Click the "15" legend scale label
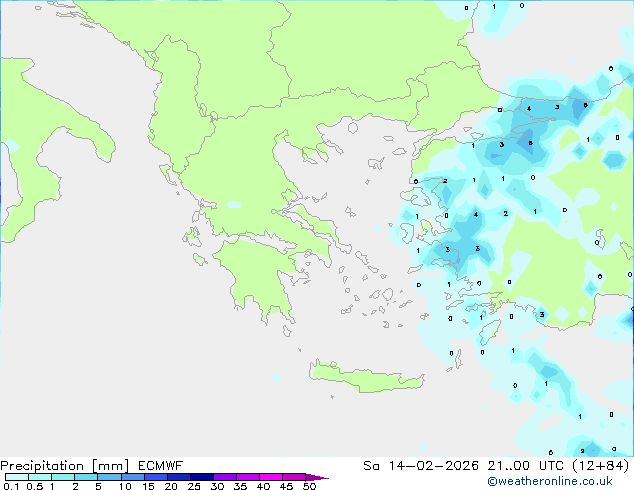The width and height of the screenshot is (634, 490). pyautogui.click(x=148, y=486)
